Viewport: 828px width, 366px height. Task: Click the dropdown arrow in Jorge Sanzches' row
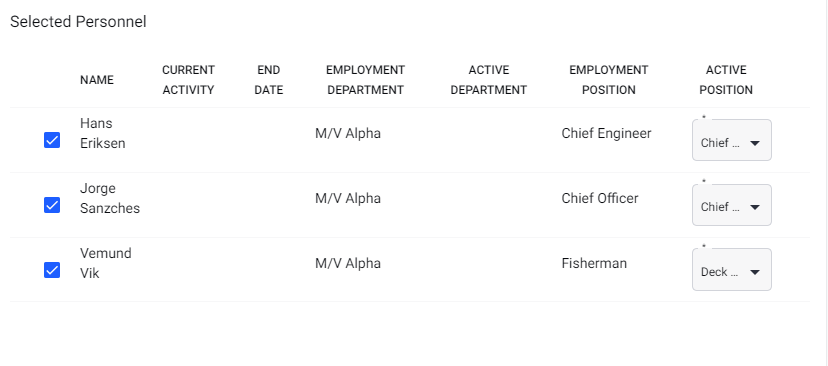(755, 208)
